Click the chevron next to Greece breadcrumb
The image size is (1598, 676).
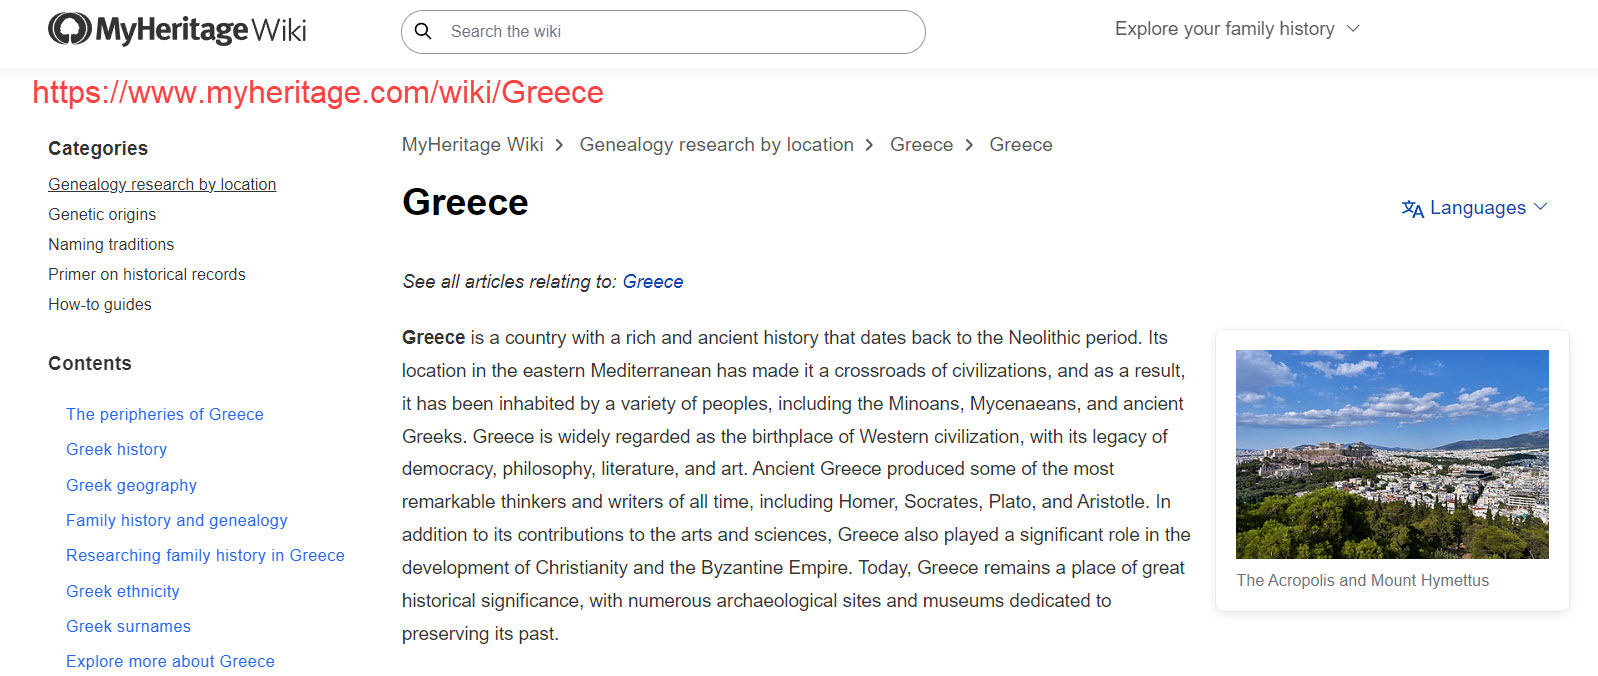click(969, 144)
